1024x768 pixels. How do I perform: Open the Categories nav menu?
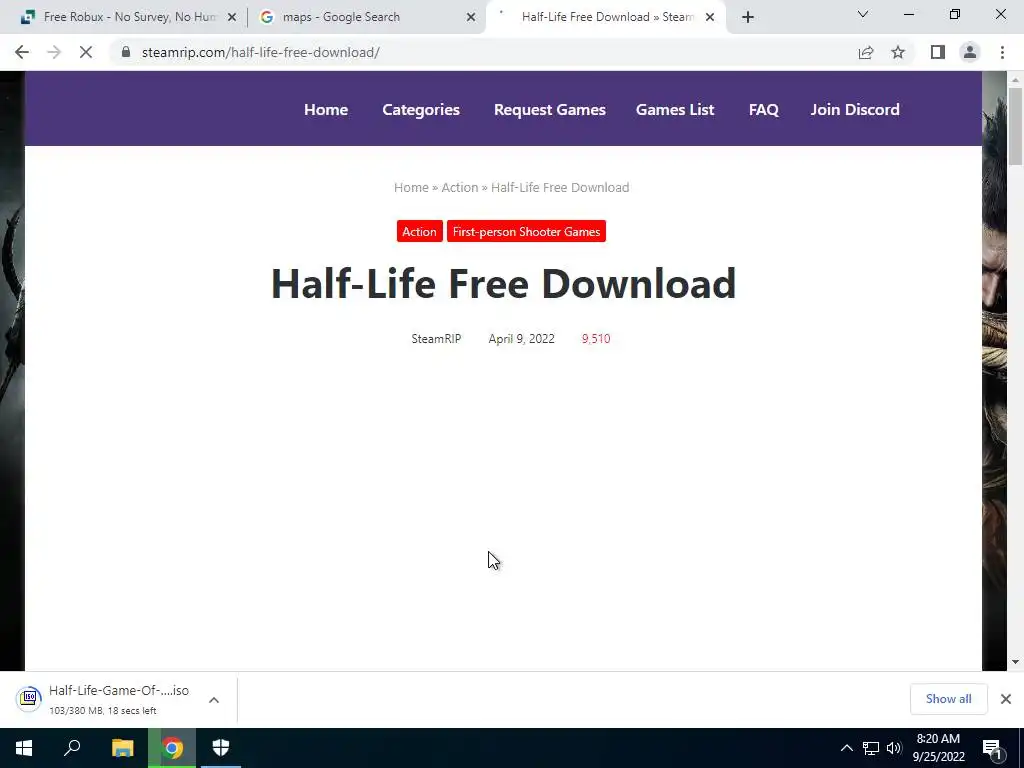tap(421, 109)
